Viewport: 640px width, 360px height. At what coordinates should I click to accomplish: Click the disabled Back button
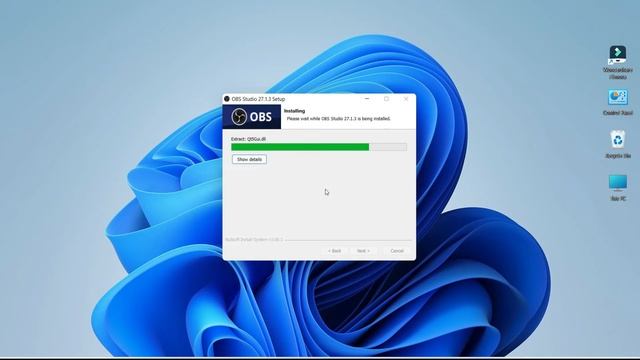pos(334,251)
